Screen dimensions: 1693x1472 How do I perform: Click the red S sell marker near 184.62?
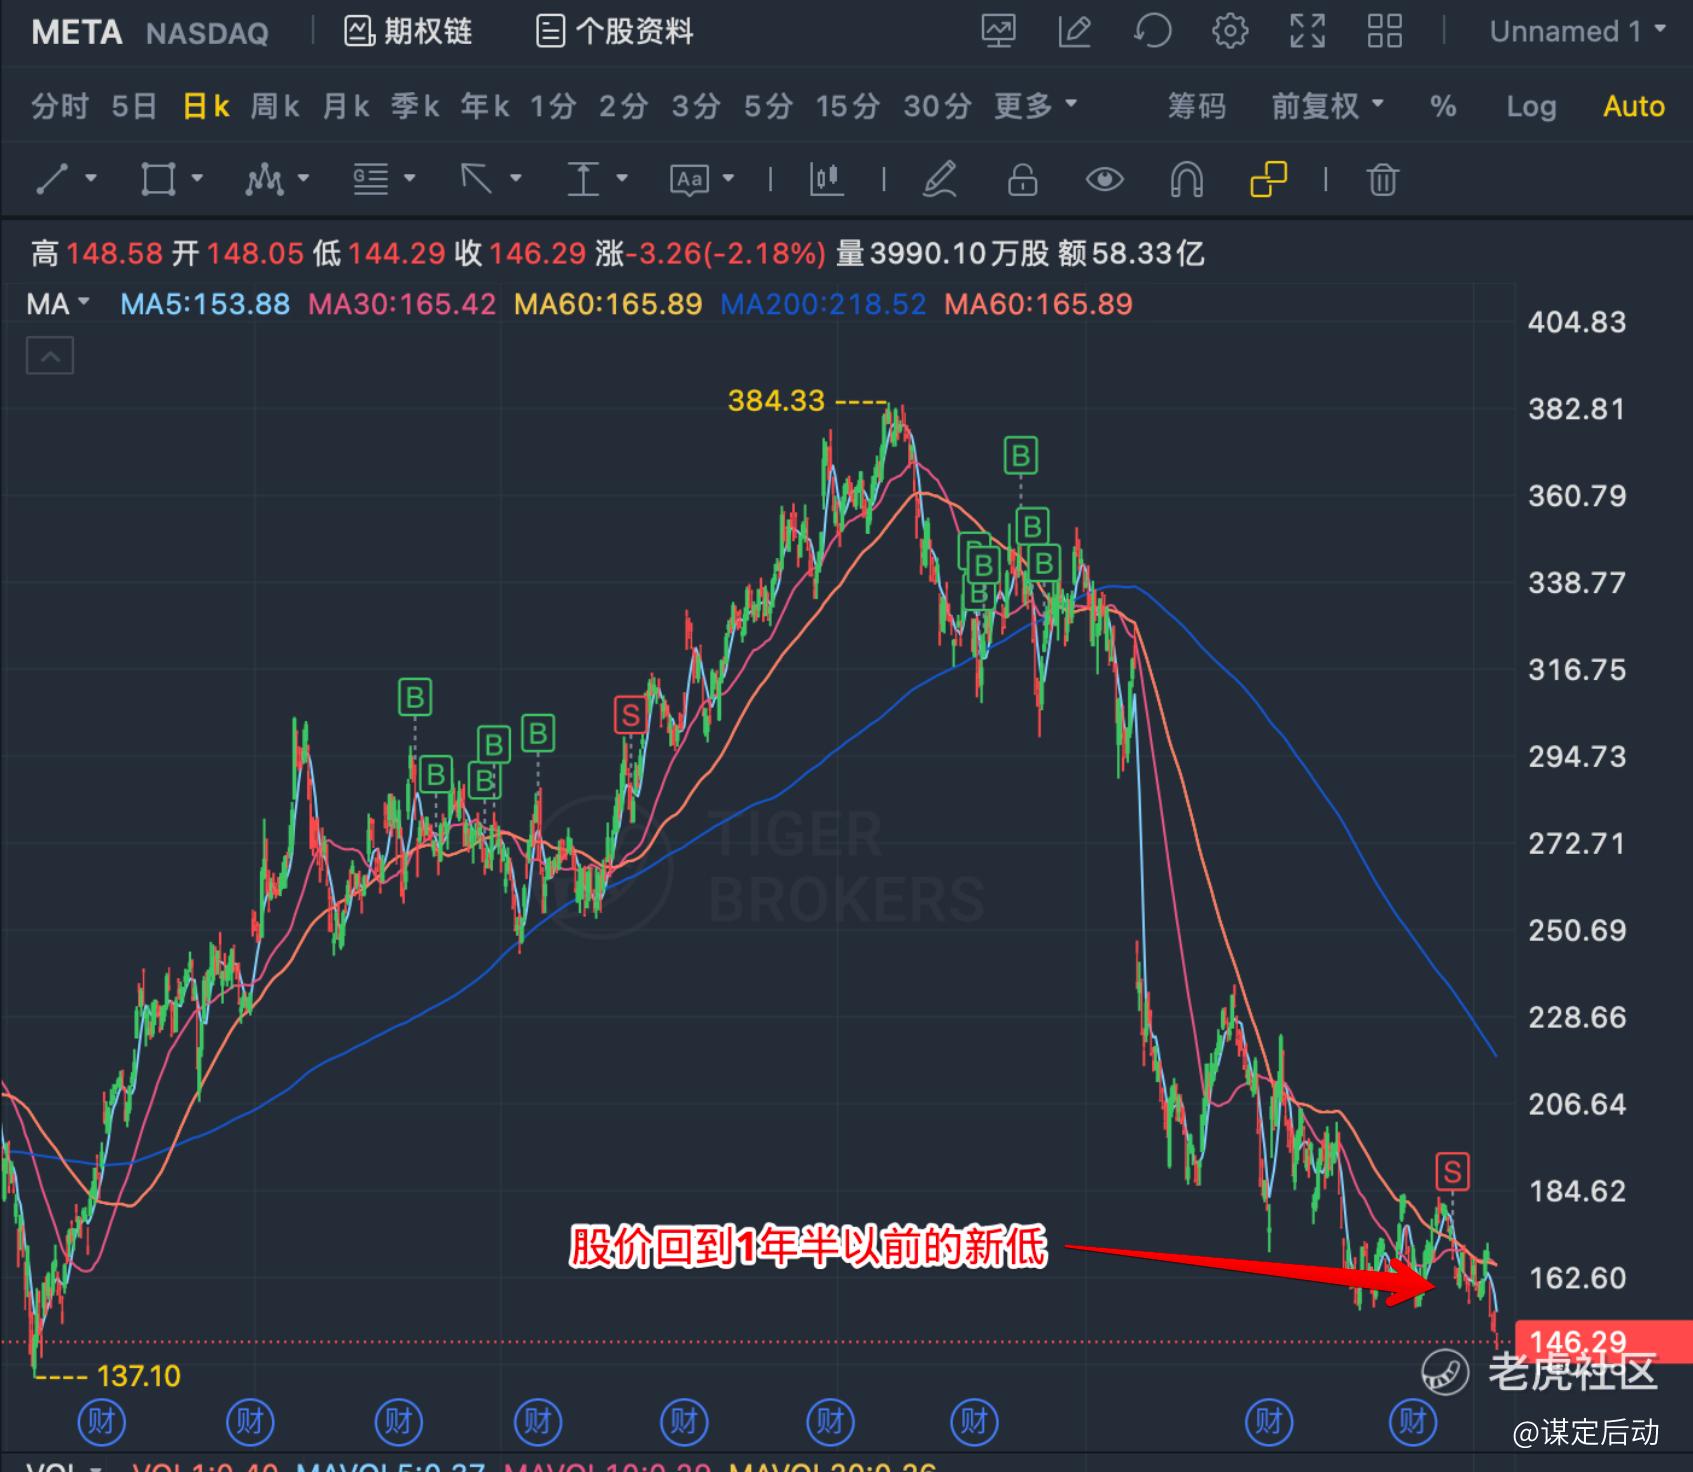click(1452, 1171)
